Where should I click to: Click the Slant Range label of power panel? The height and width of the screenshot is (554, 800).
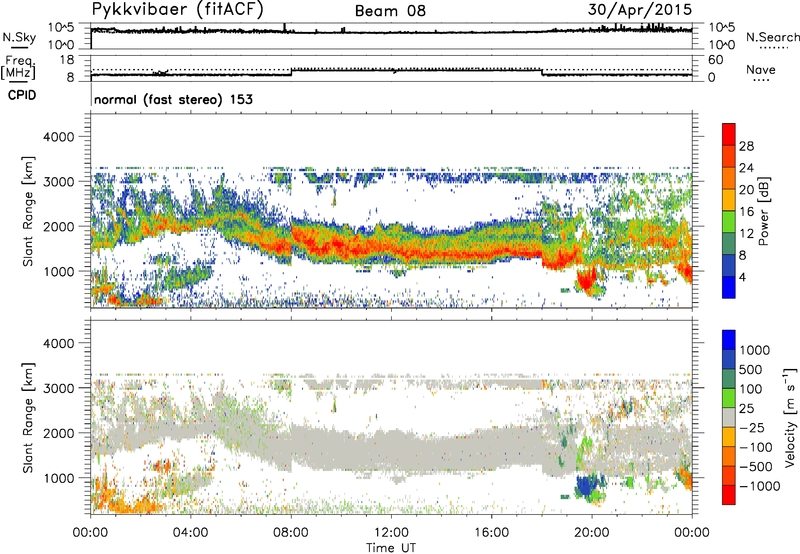pyautogui.click(x=28, y=211)
